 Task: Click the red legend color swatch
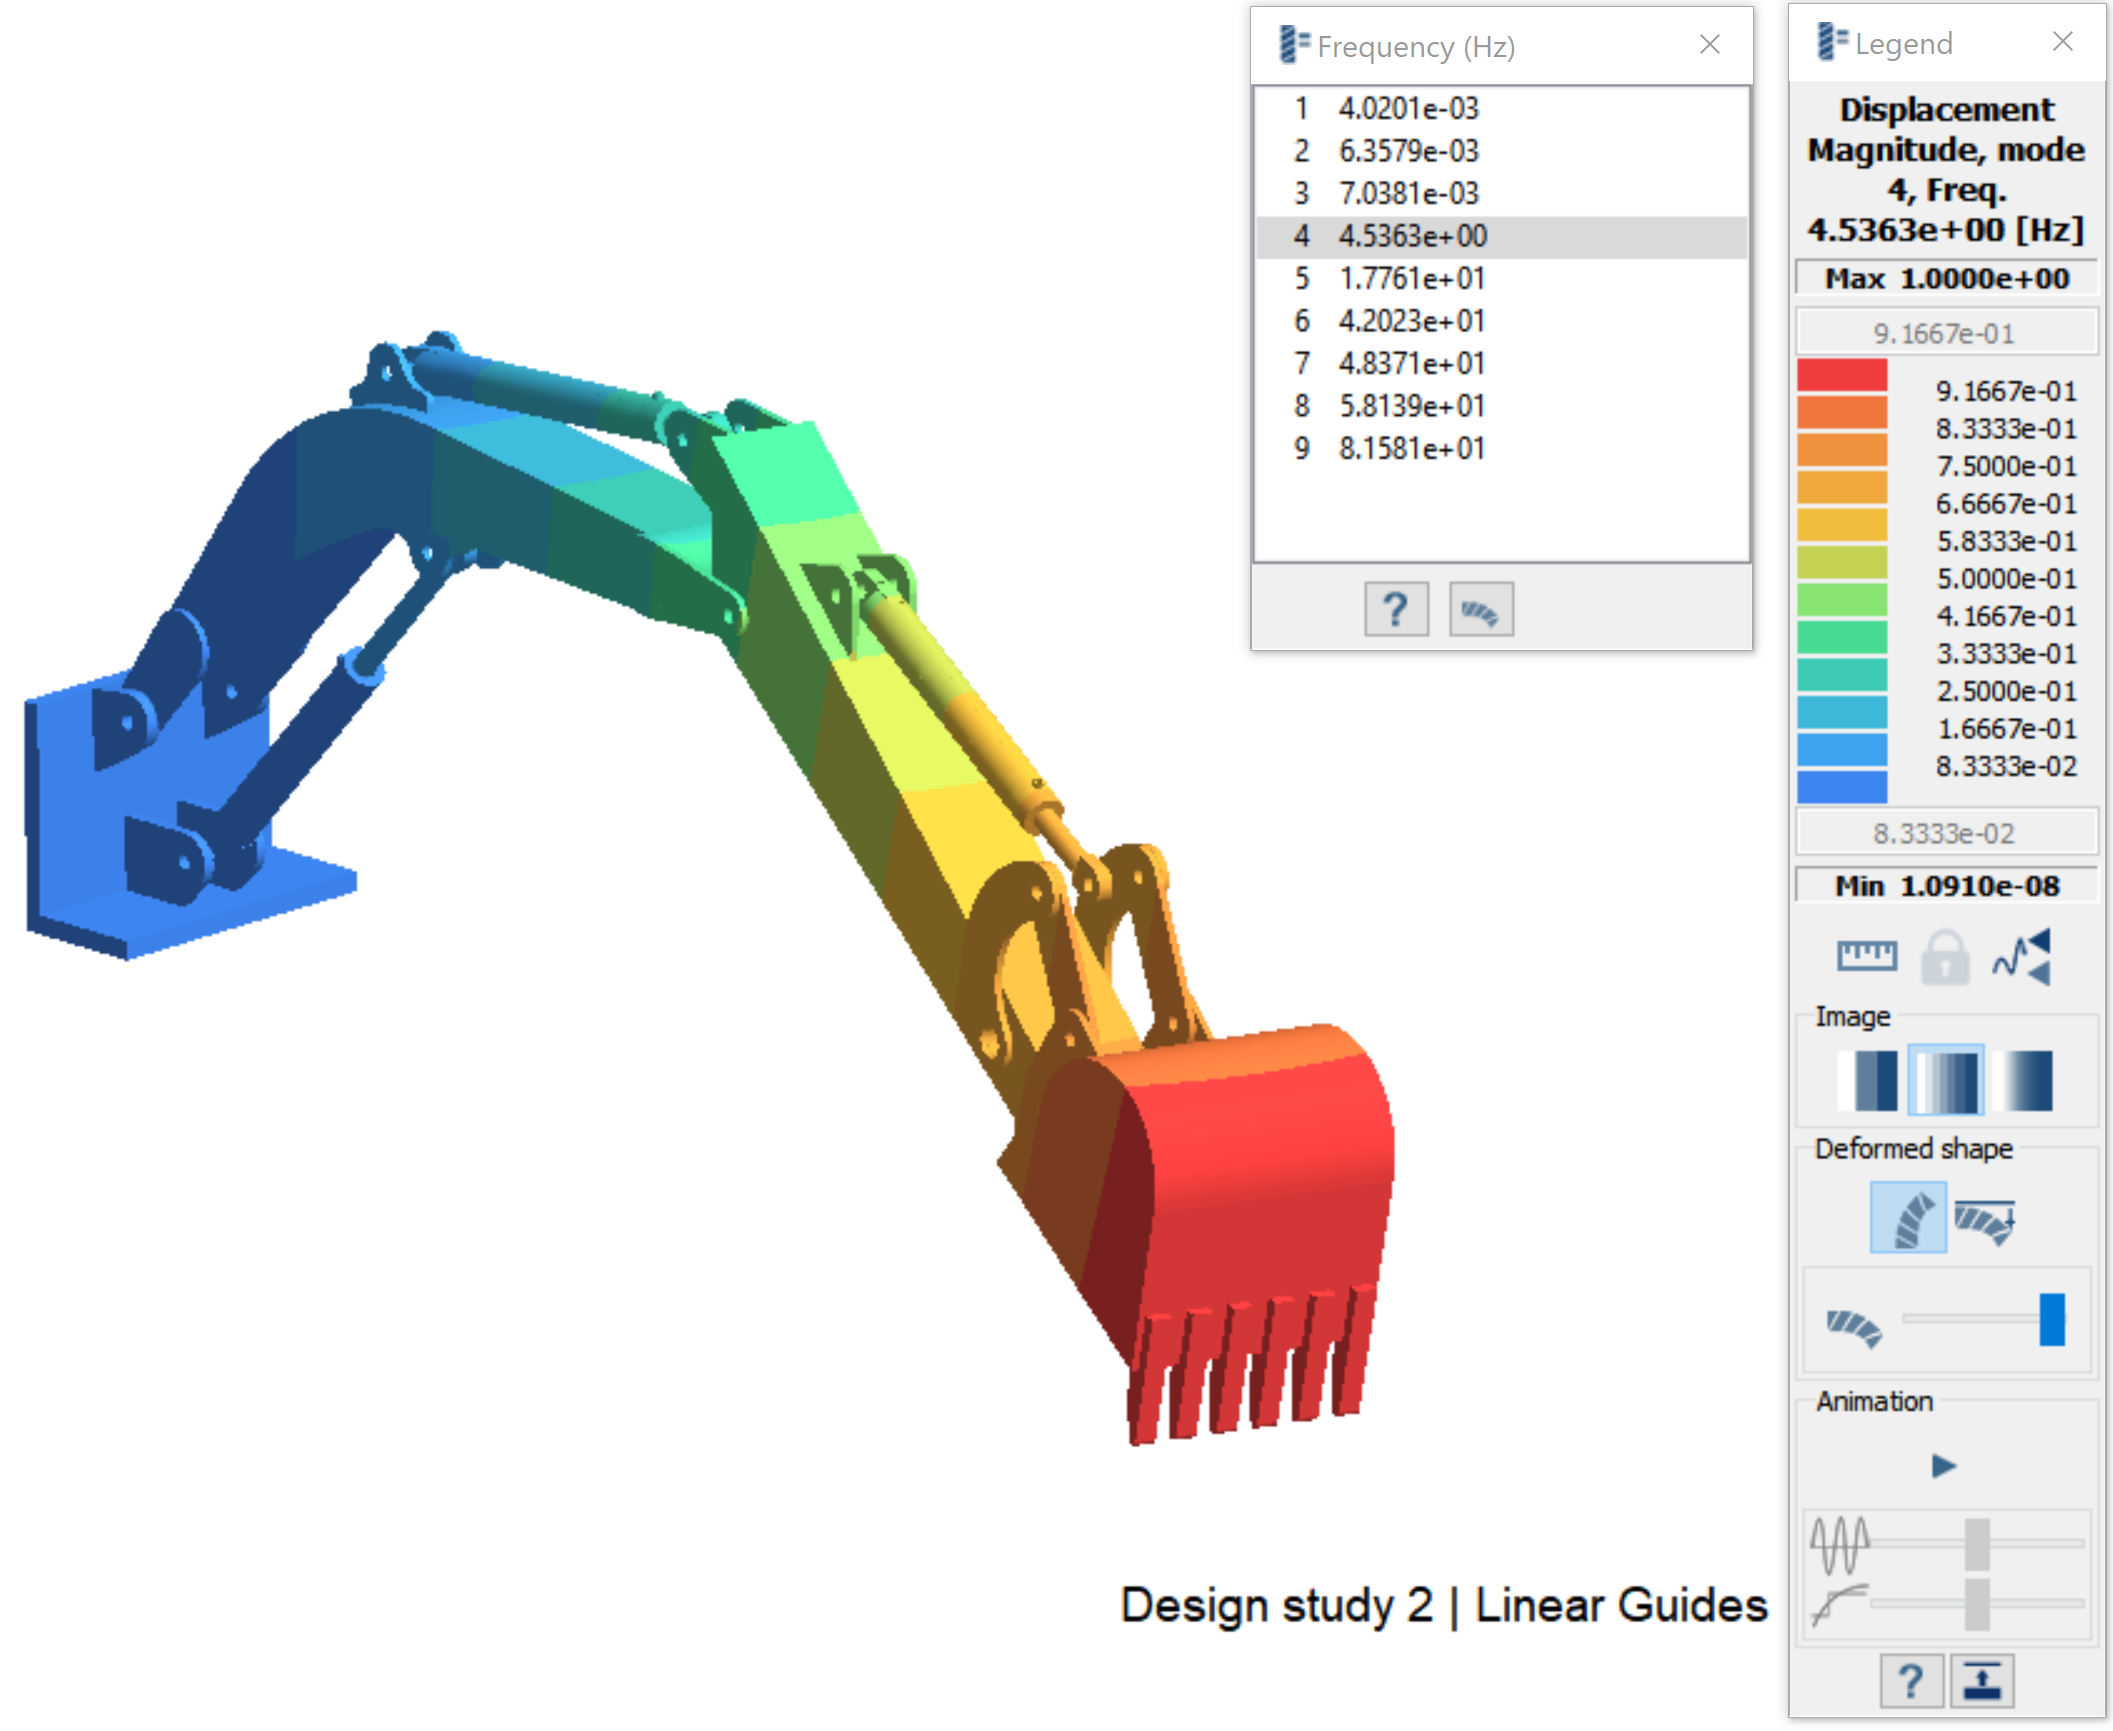point(1841,375)
